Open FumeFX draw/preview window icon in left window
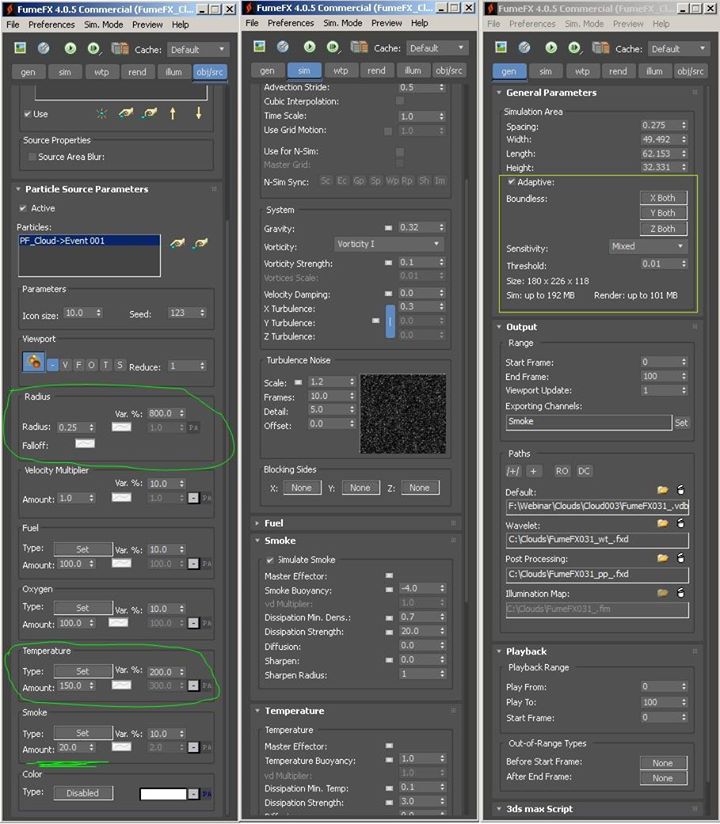 coord(20,48)
